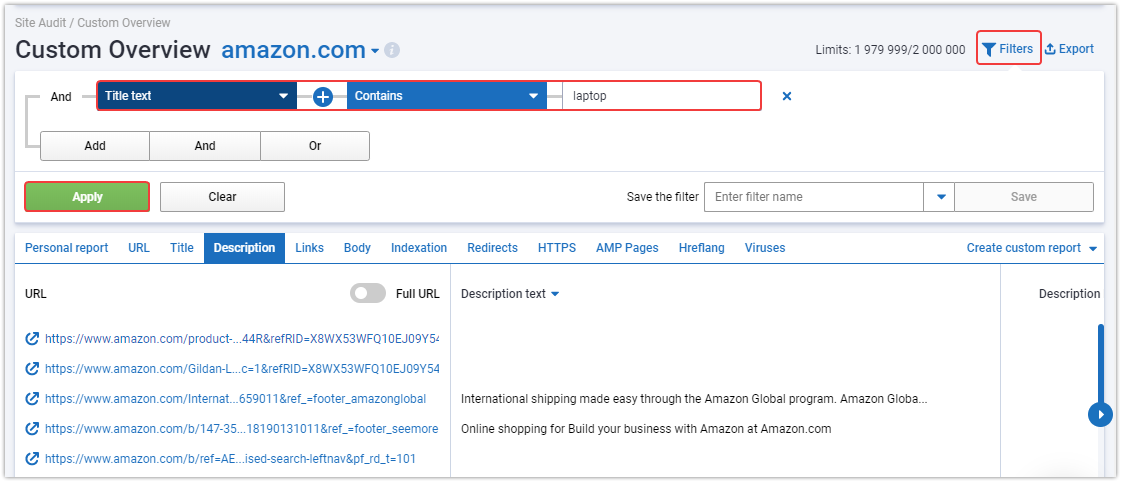Open the HTTPS tab
The image size is (1121, 482).
[557, 247]
